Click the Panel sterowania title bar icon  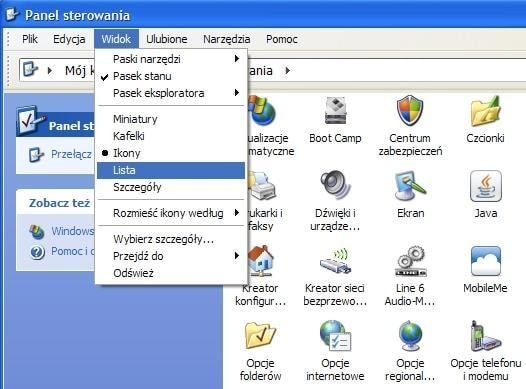(12, 14)
